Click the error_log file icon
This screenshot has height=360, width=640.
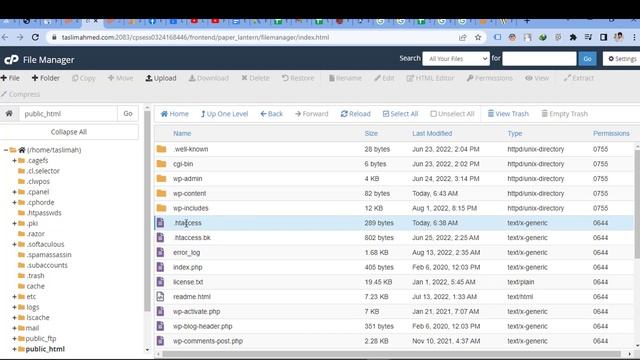tap(160, 252)
